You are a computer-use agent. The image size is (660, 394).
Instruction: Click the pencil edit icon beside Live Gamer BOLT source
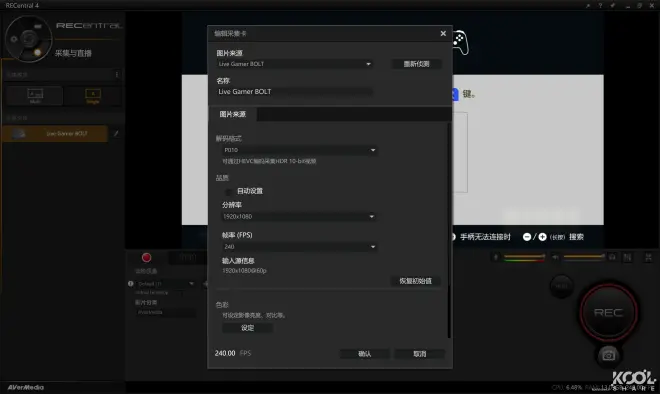pos(116,133)
